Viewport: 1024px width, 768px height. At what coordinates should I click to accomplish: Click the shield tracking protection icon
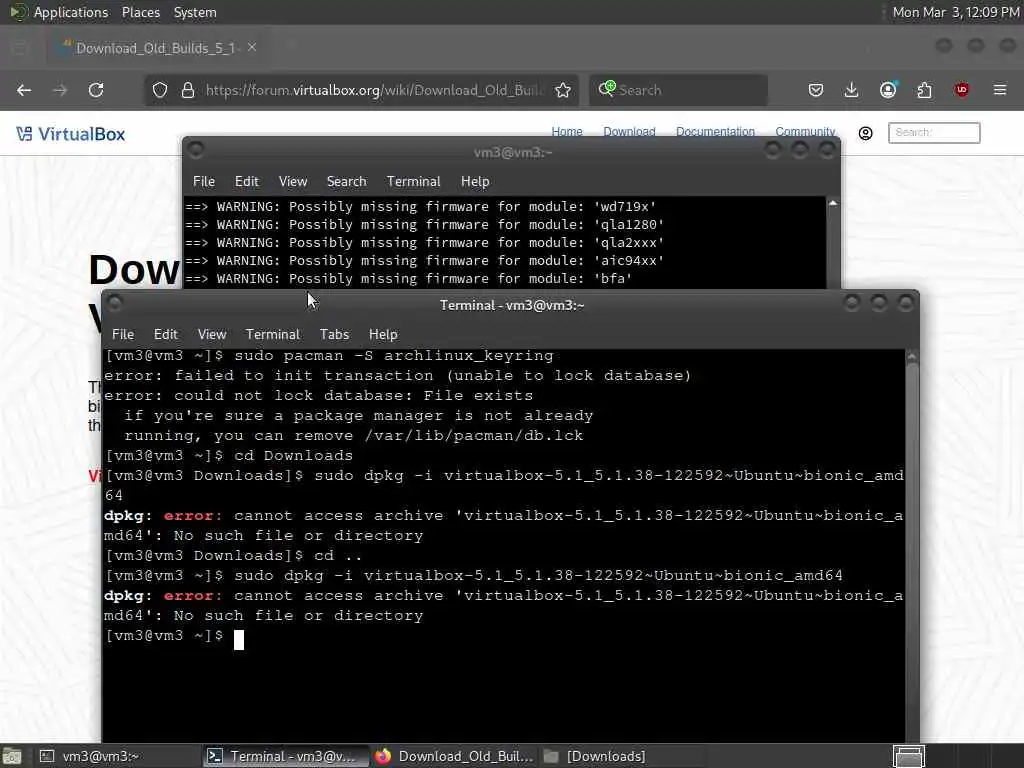point(160,90)
